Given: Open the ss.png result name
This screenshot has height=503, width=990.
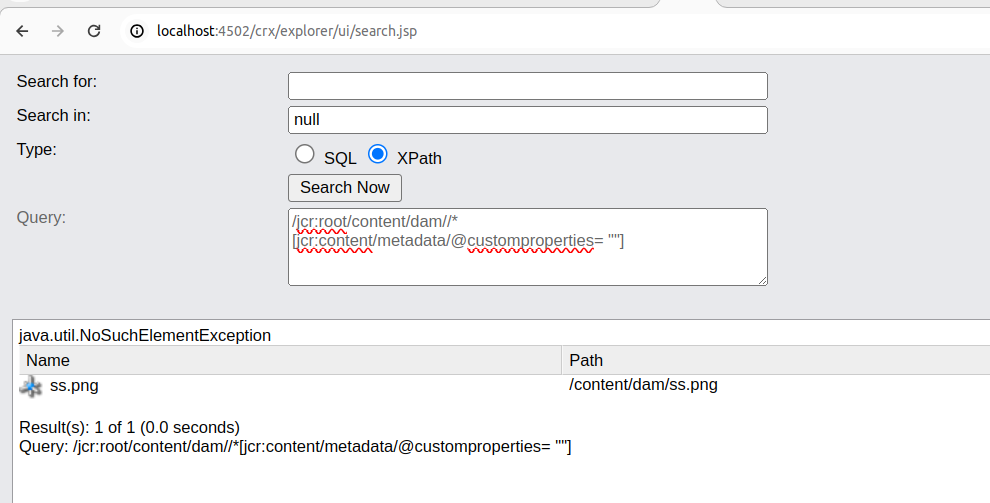Looking at the screenshot, I should (74, 385).
